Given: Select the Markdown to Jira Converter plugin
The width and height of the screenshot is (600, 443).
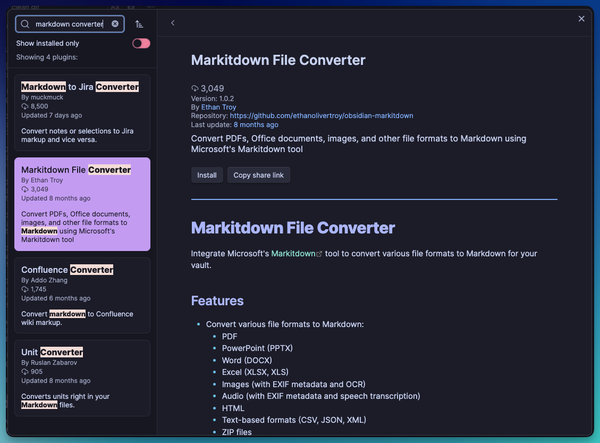Looking at the screenshot, I should pos(82,111).
